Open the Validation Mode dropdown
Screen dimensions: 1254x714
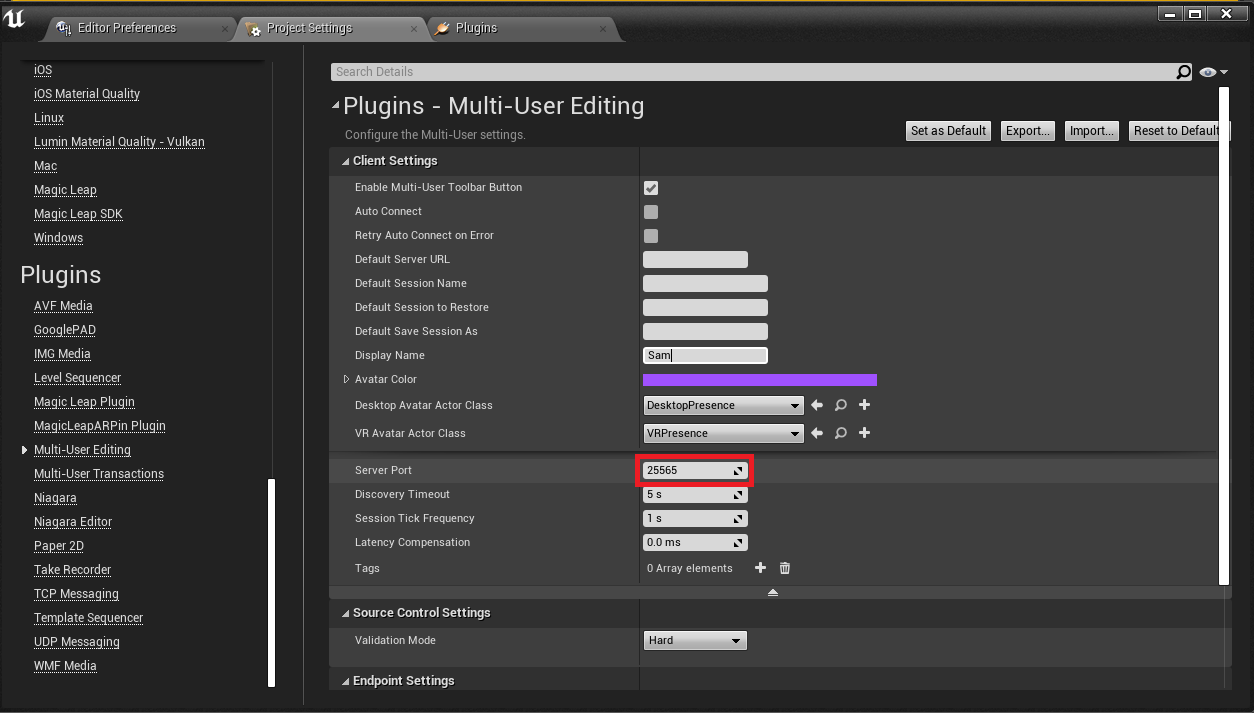point(695,640)
